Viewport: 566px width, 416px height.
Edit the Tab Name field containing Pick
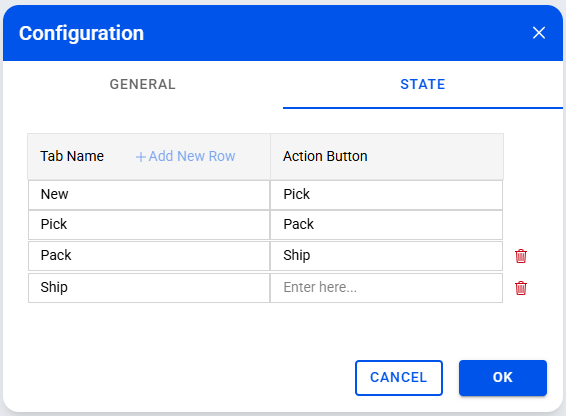pos(149,225)
